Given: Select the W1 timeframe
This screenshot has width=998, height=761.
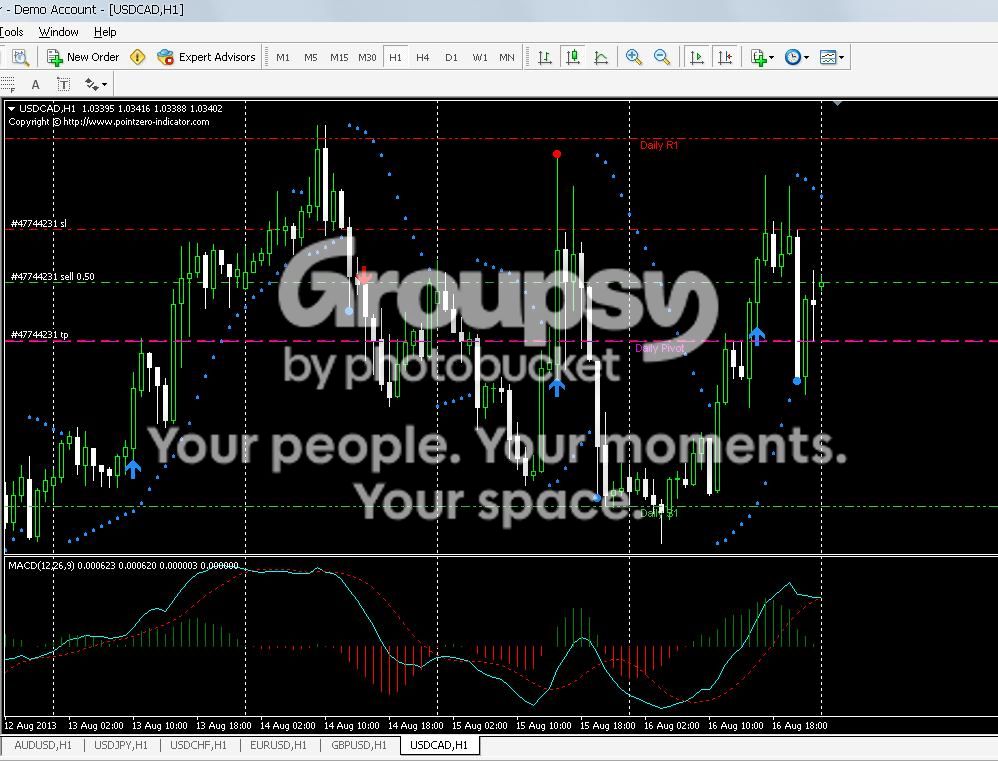Looking at the screenshot, I should (x=480, y=57).
